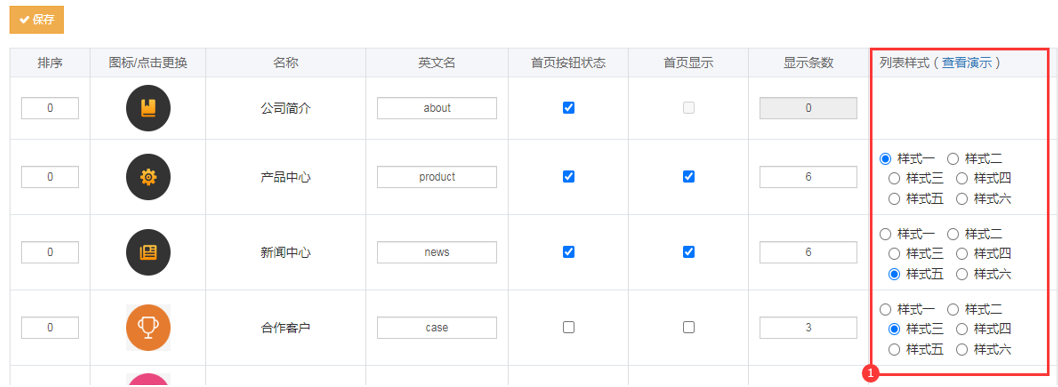Click 显示条数 field for 新闻中心
Viewport: 1058px width, 387px height.
tap(808, 252)
